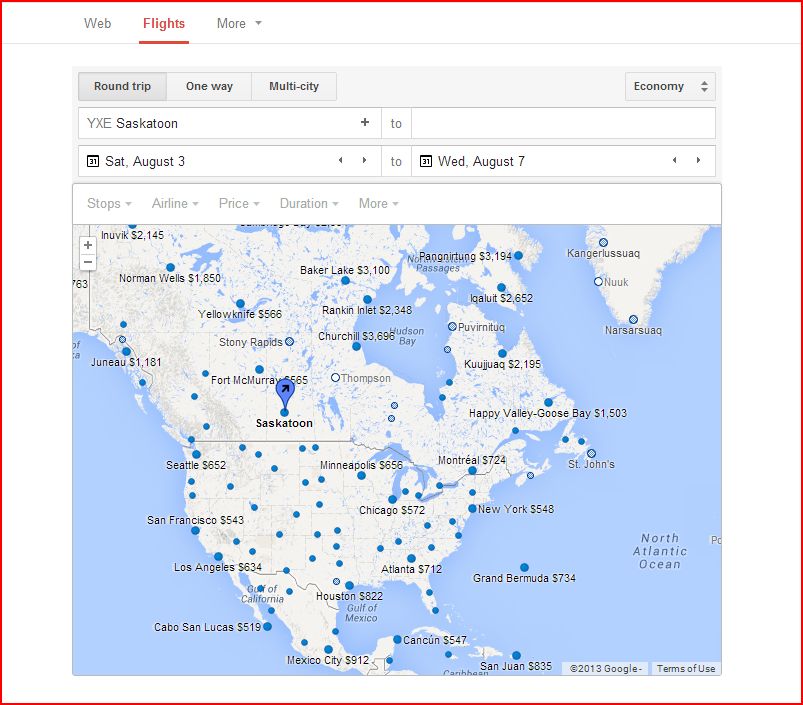This screenshot has height=705, width=803.
Task: Advance the return date with the right arrow
Action: [698, 160]
